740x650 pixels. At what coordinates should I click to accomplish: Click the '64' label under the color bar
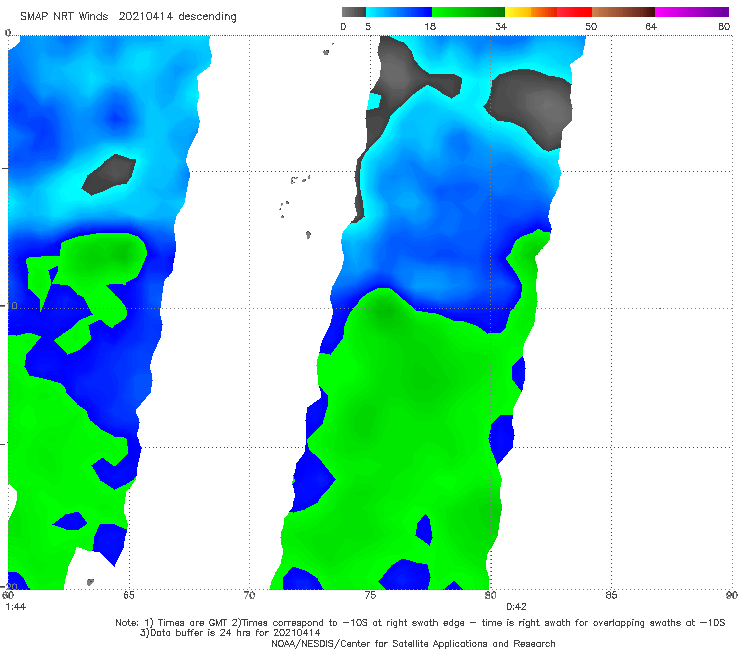[651, 27]
